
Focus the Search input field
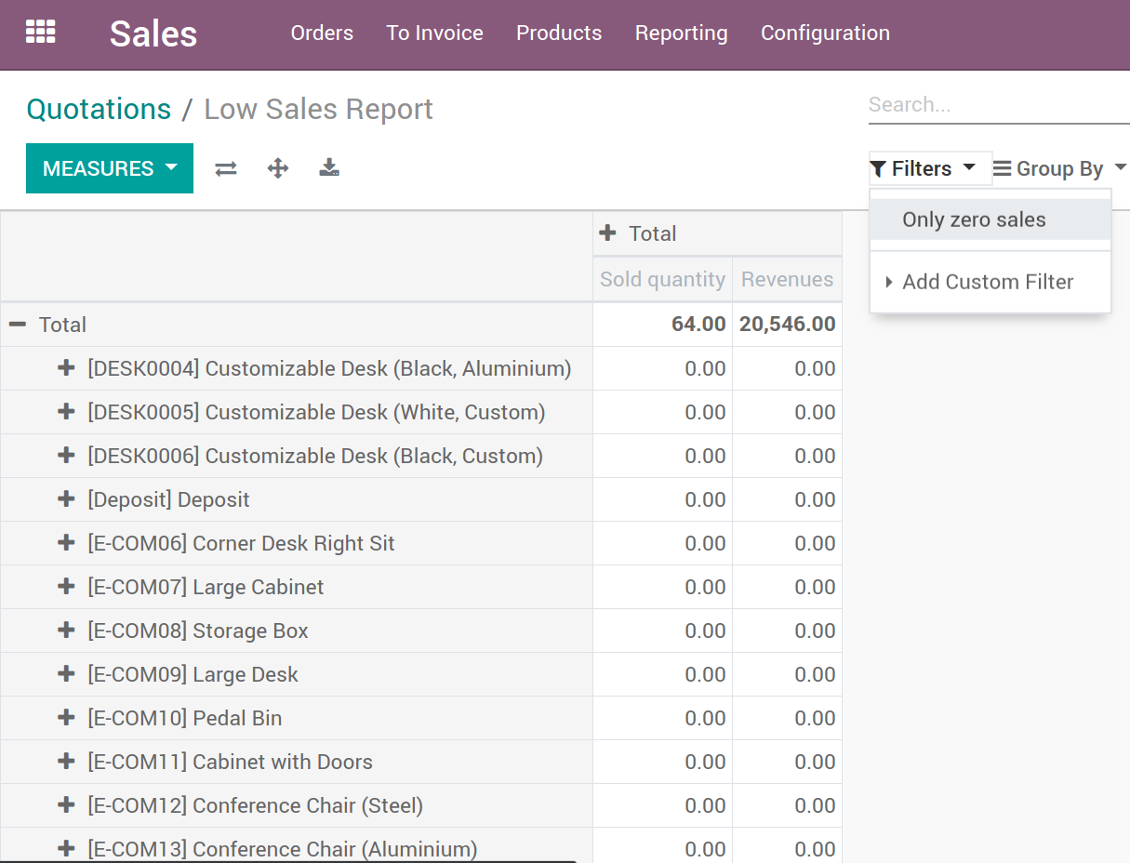point(999,105)
